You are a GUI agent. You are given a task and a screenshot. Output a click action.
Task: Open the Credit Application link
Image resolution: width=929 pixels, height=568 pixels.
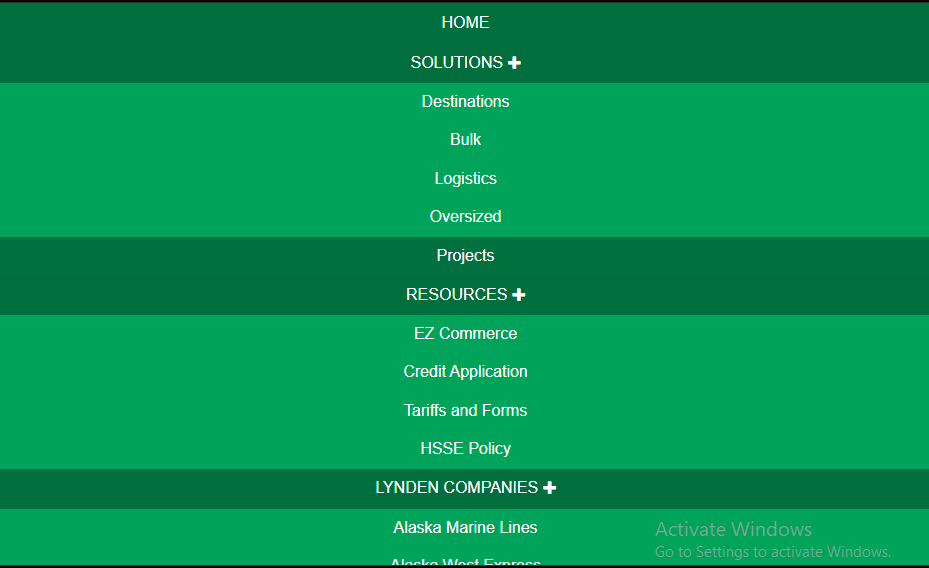click(x=465, y=371)
